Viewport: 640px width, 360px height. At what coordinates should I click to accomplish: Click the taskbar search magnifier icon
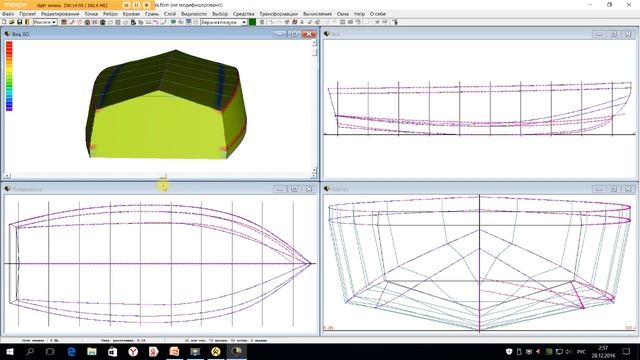30,351
